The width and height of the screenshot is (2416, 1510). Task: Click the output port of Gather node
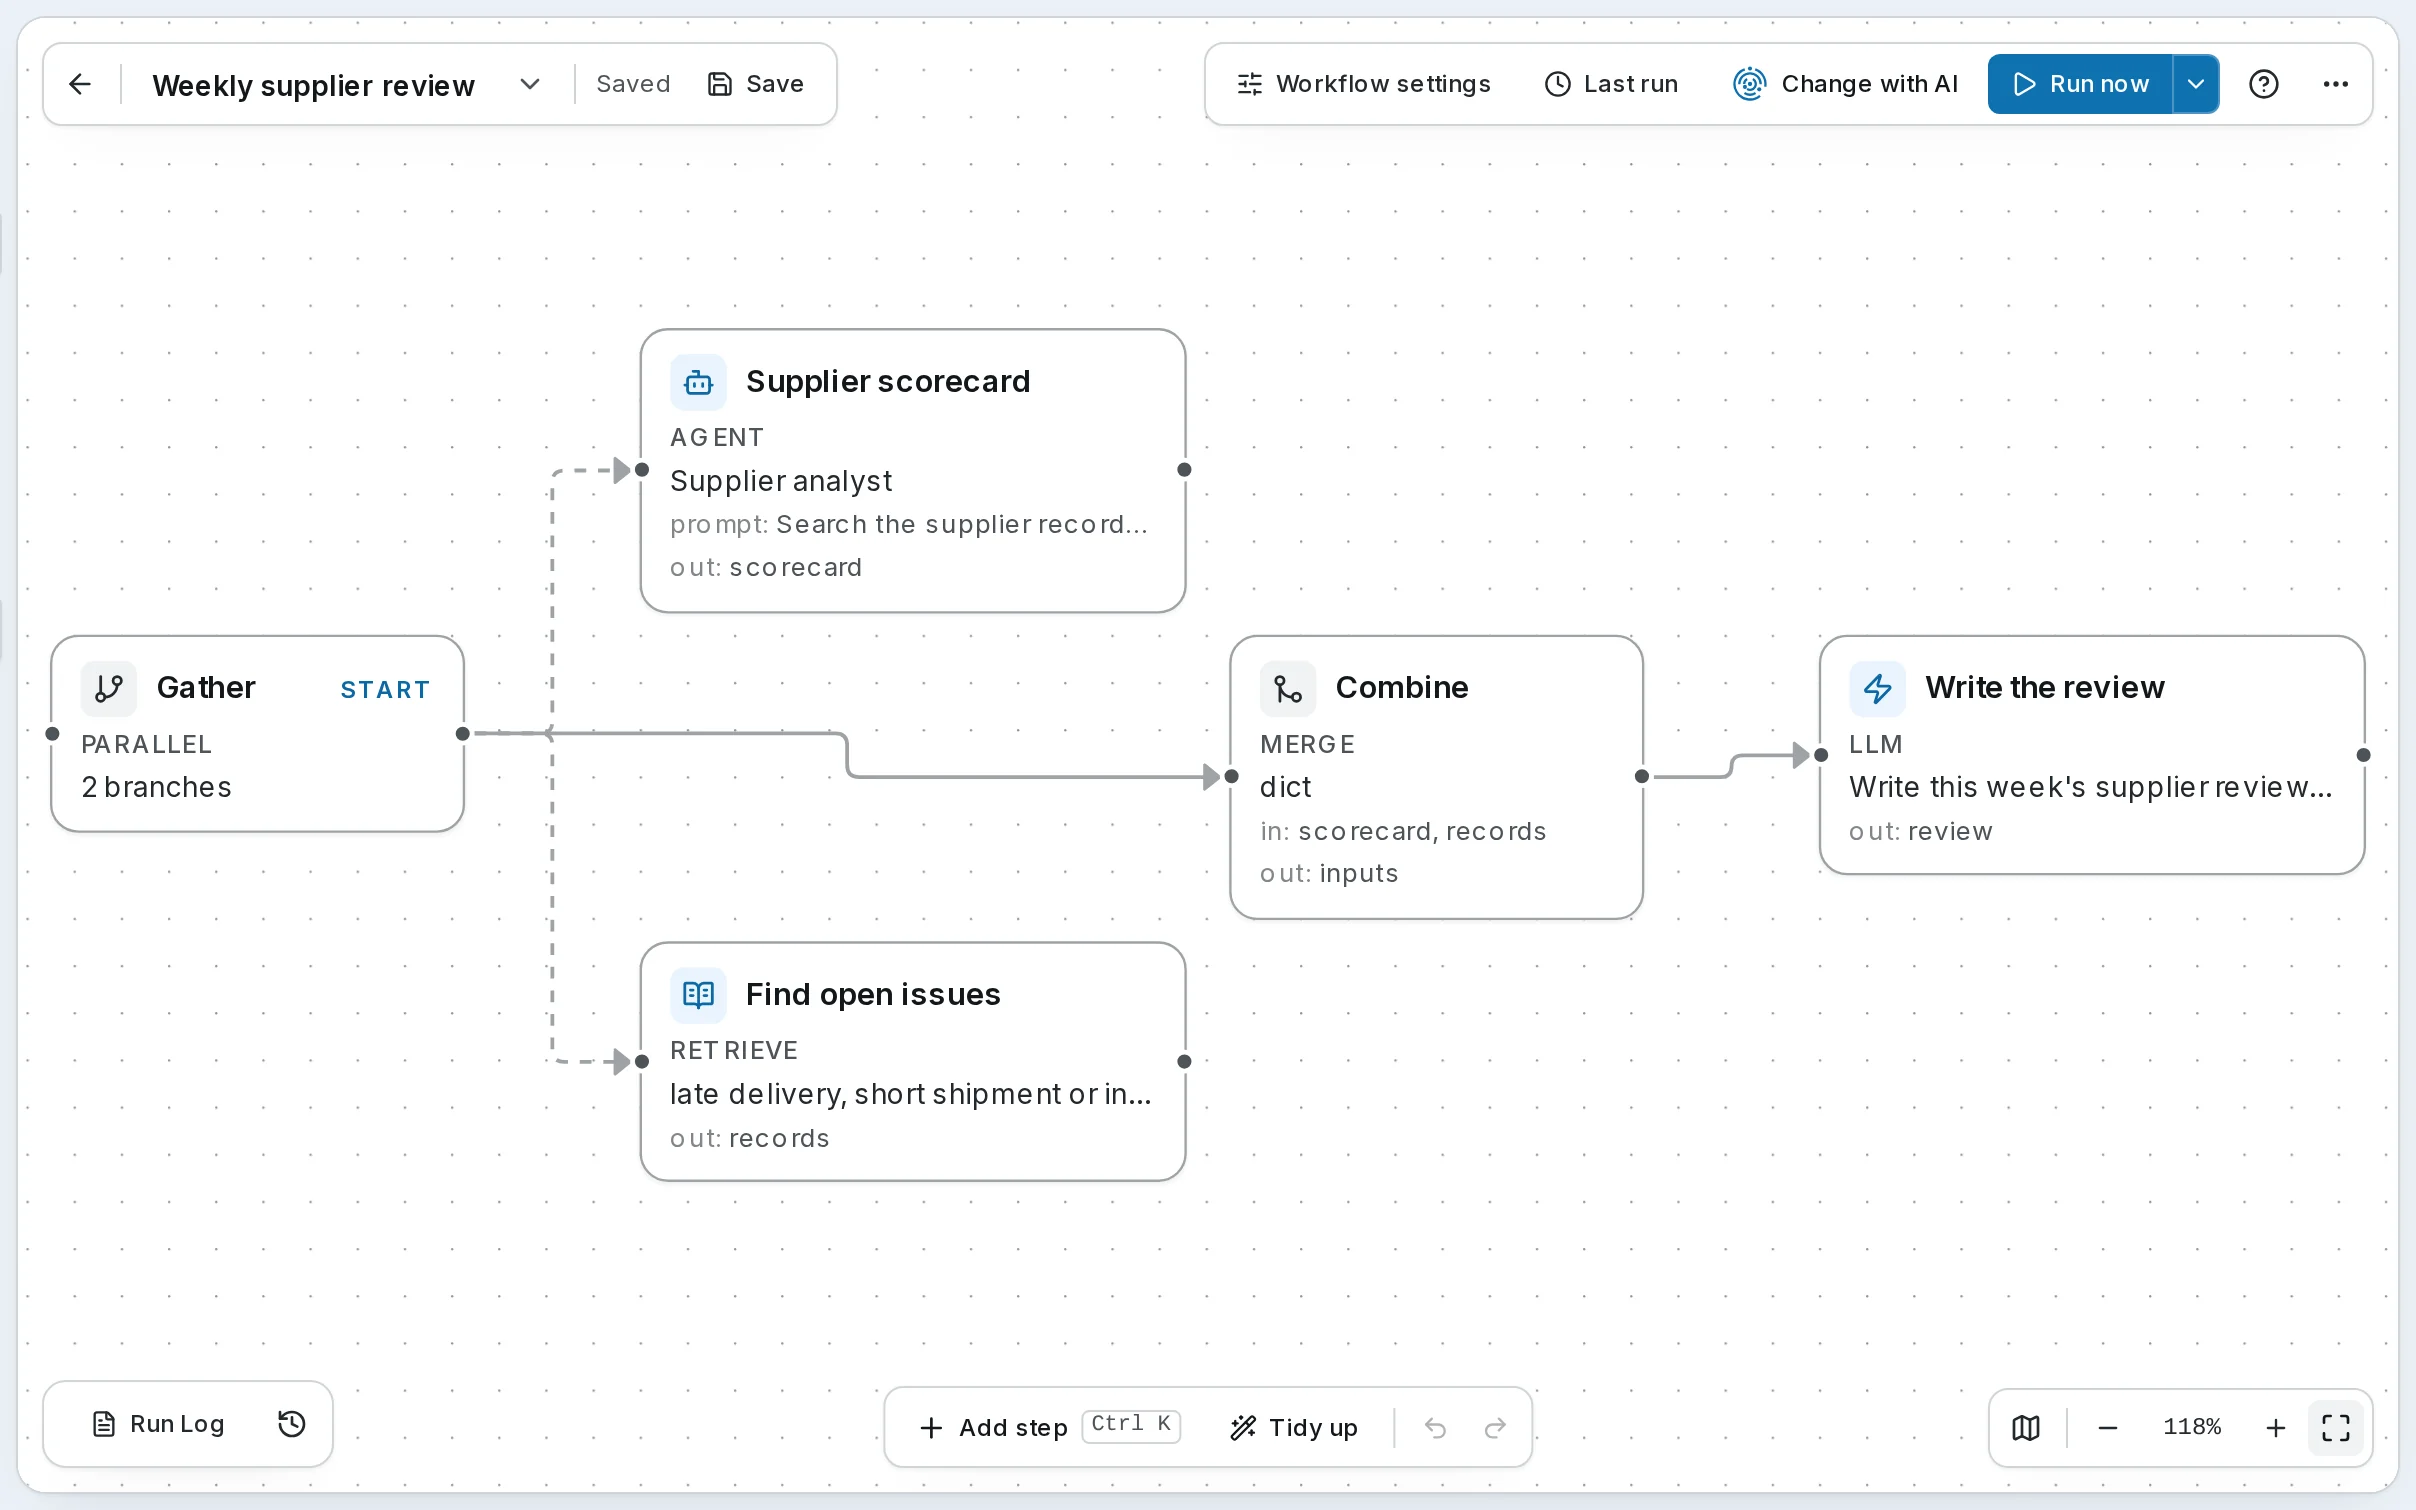coord(462,734)
